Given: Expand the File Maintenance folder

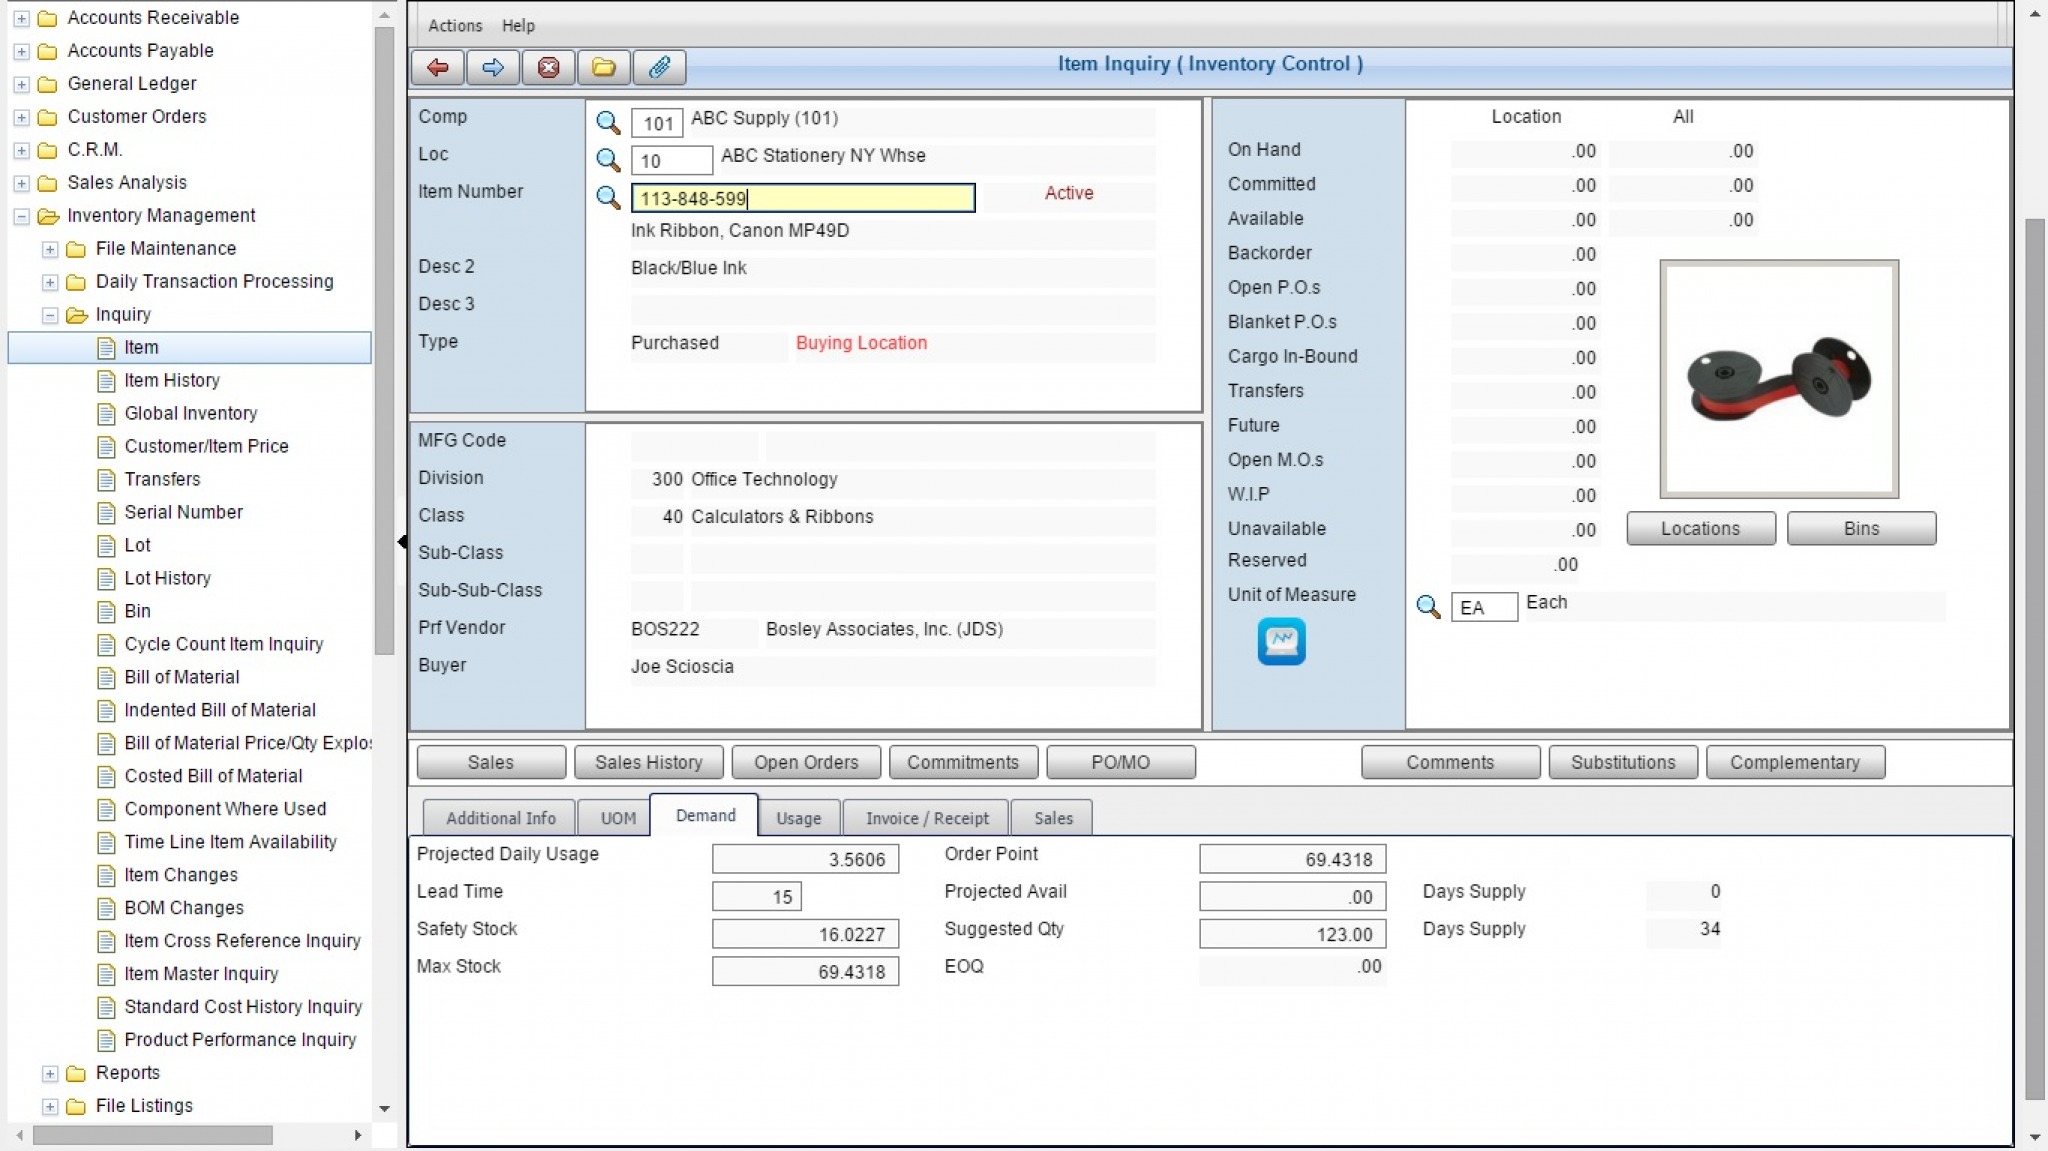Looking at the screenshot, I should click(x=49, y=248).
